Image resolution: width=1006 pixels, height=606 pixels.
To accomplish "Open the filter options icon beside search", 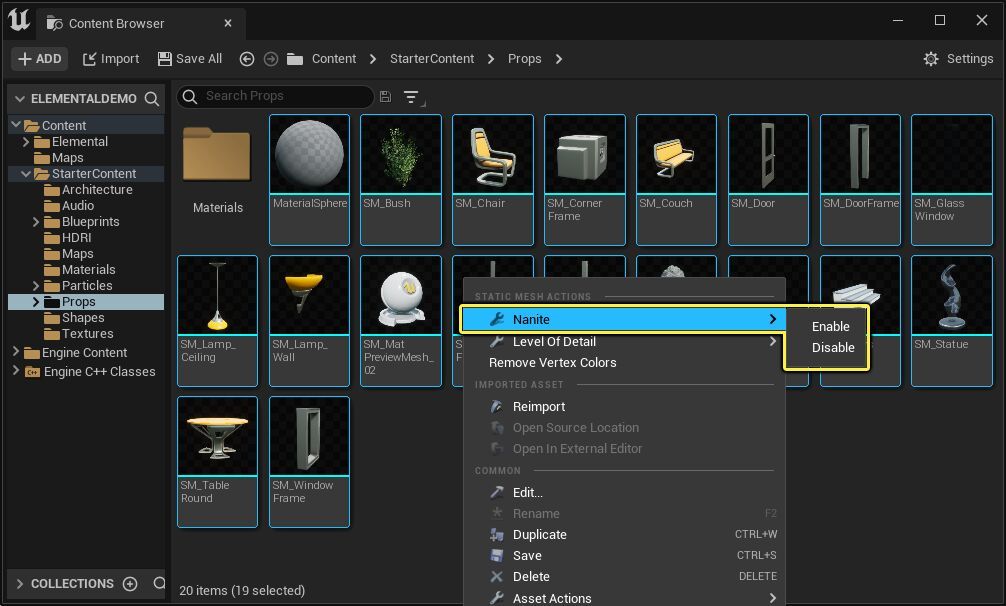I will click(413, 97).
